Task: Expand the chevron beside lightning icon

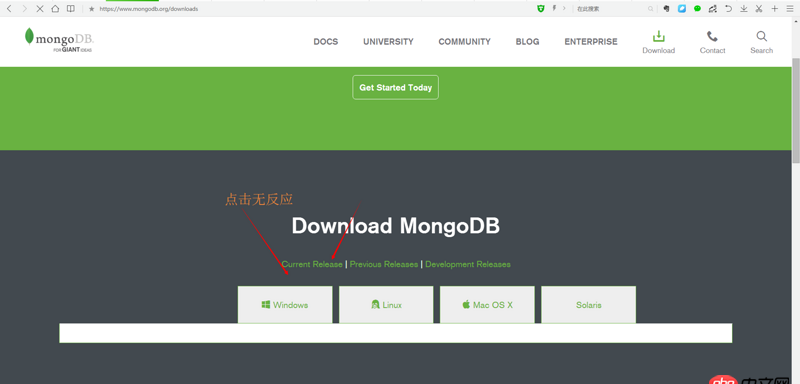Action: tap(564, 9)
